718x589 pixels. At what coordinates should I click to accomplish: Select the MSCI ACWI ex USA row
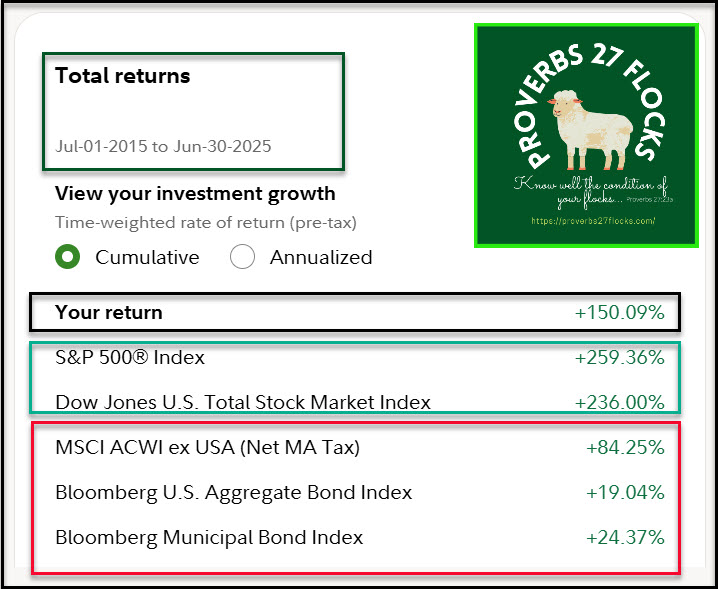coord(207,447)
